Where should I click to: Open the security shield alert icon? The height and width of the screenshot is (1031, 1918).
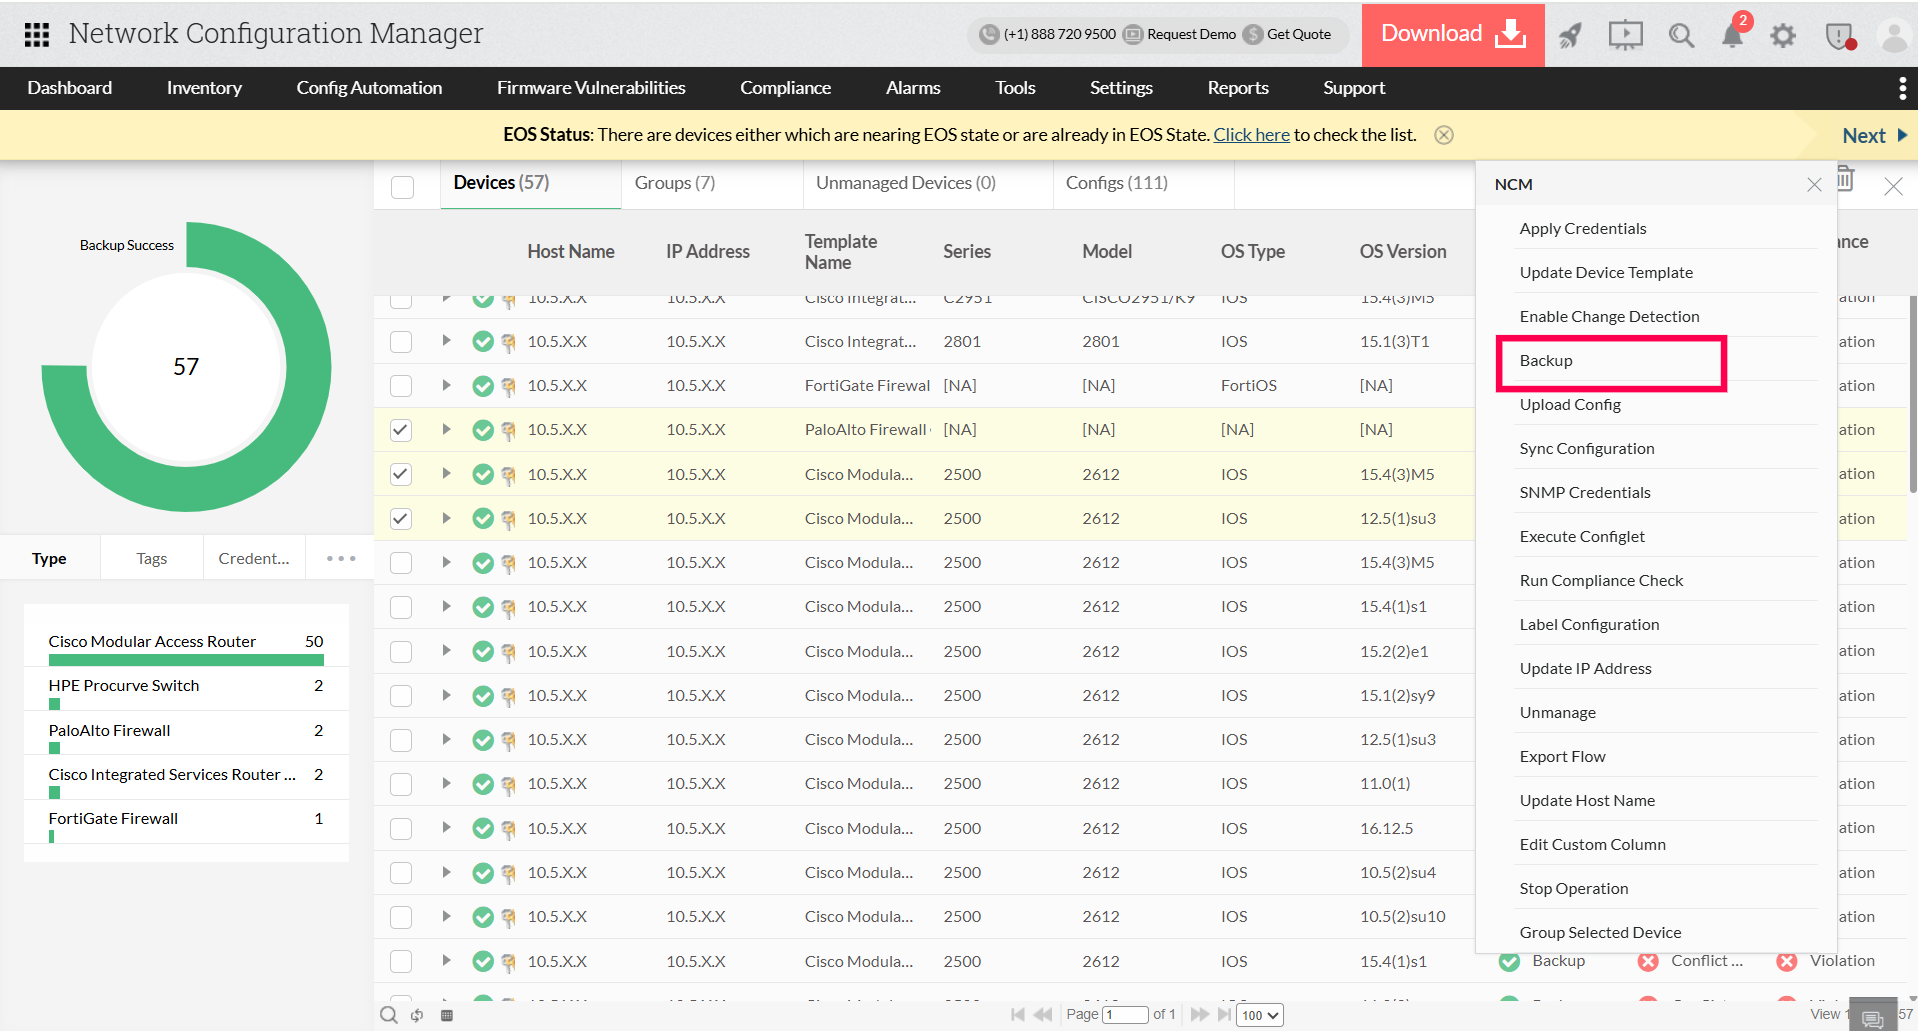(x=1840, y=36)
